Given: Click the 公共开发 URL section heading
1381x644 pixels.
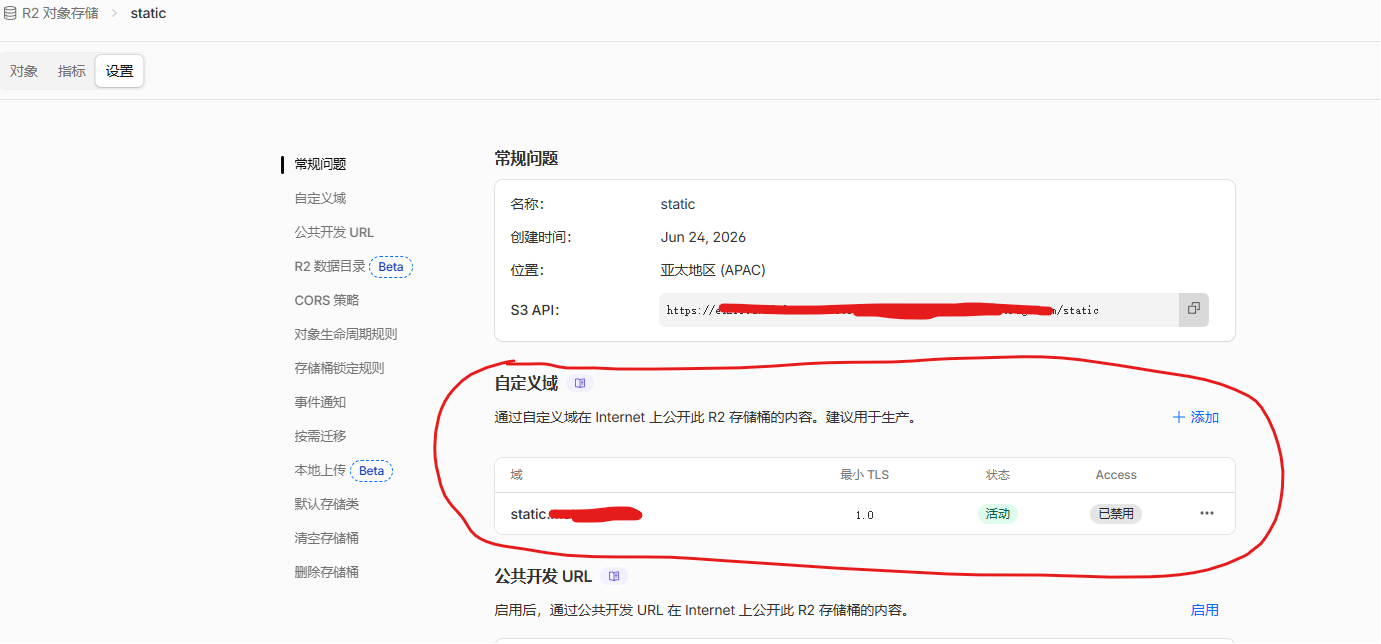Looking at the screenshot, I should 543,577.
